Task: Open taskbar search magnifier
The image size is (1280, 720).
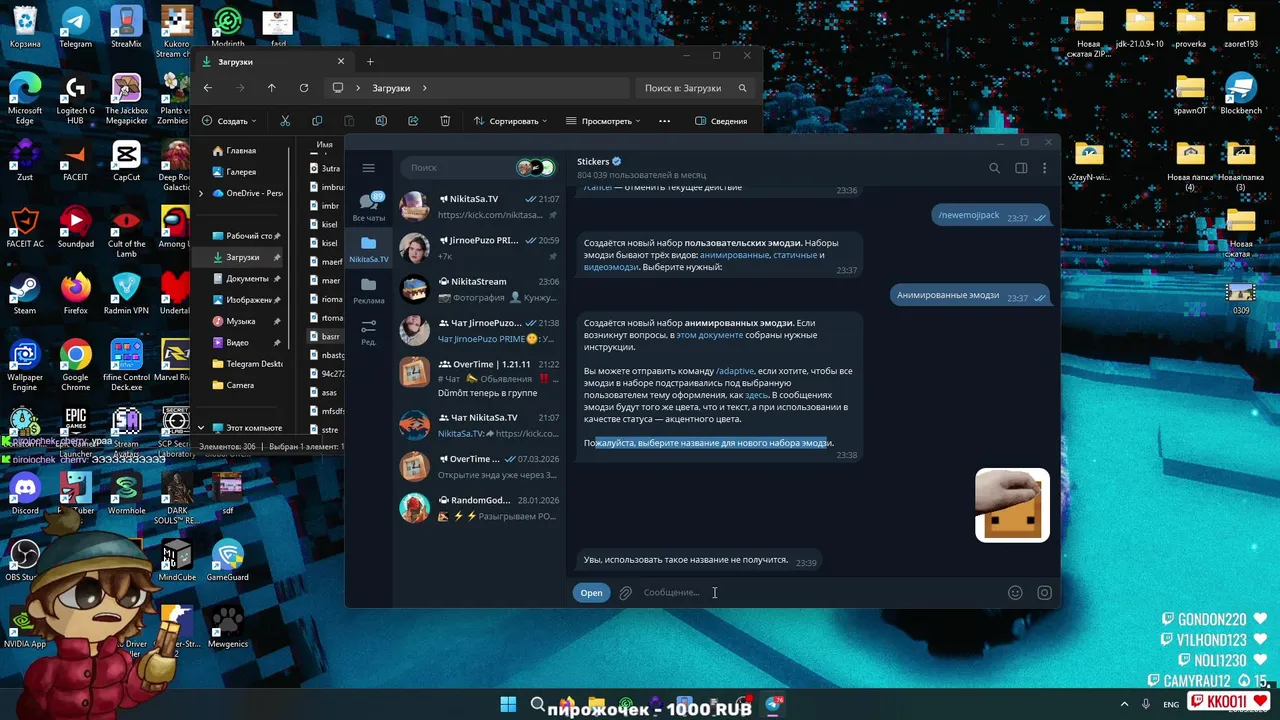Action: coord(538,704)
